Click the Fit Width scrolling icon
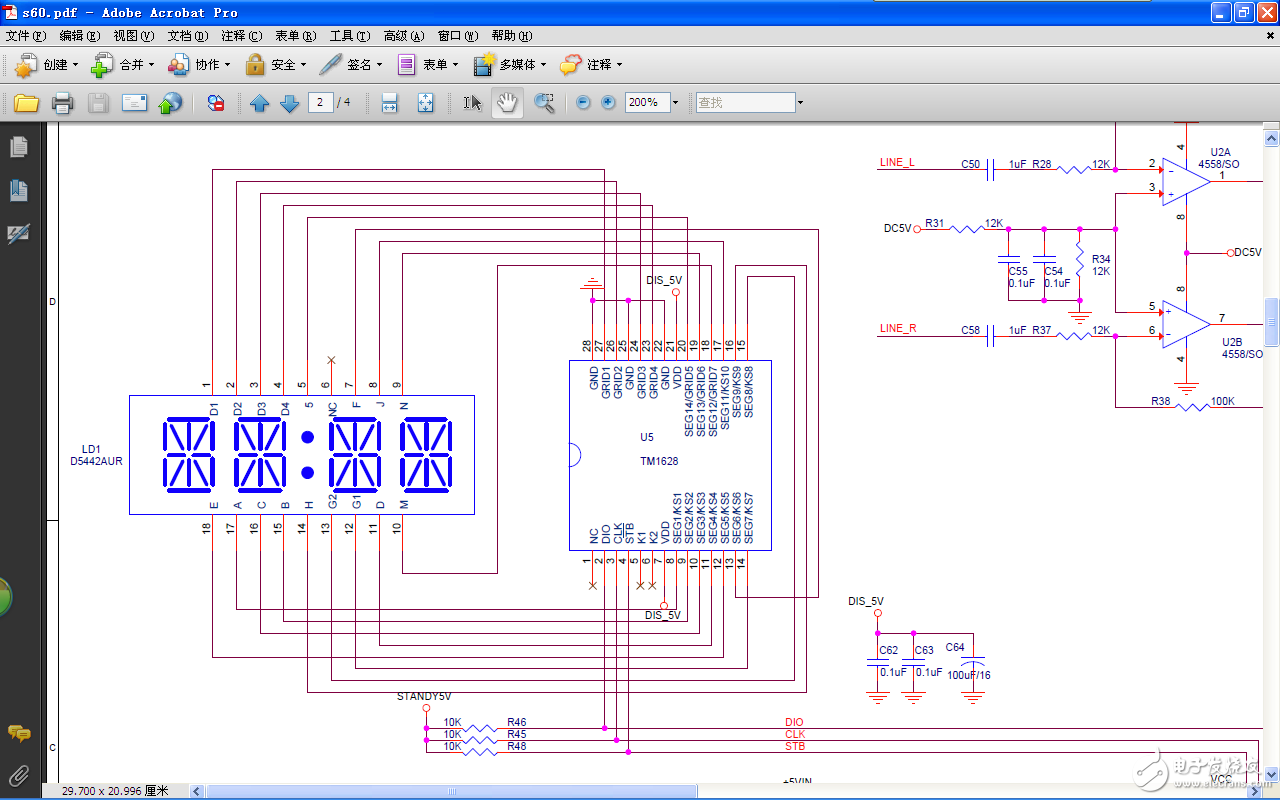1280x800 pixels. (390, 102)
